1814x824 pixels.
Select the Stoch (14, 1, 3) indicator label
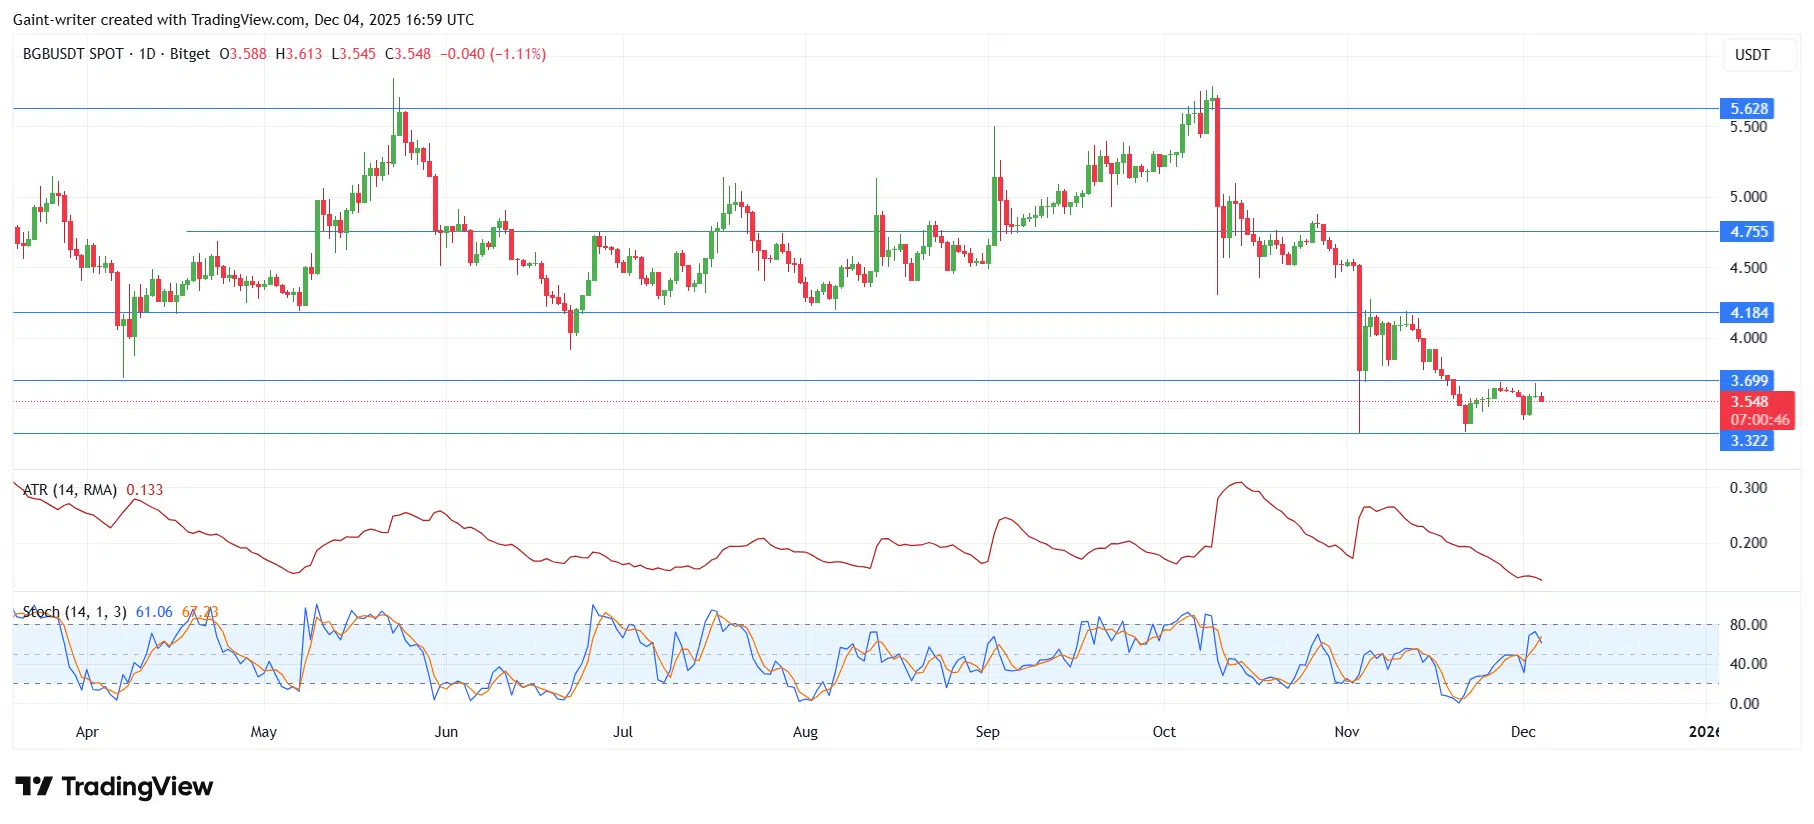click(75, 612)
